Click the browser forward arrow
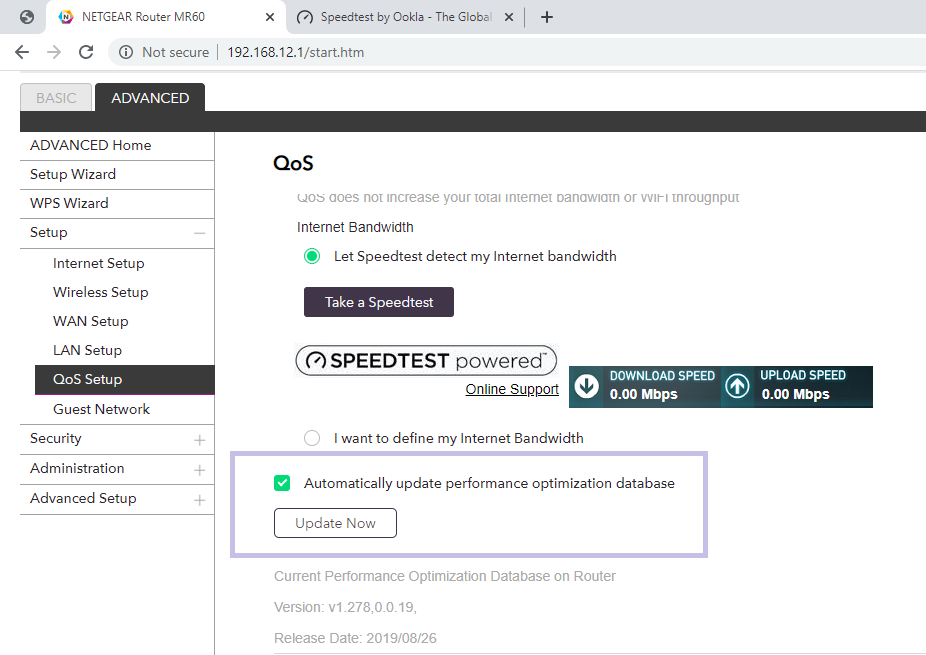 pos(54,53)
